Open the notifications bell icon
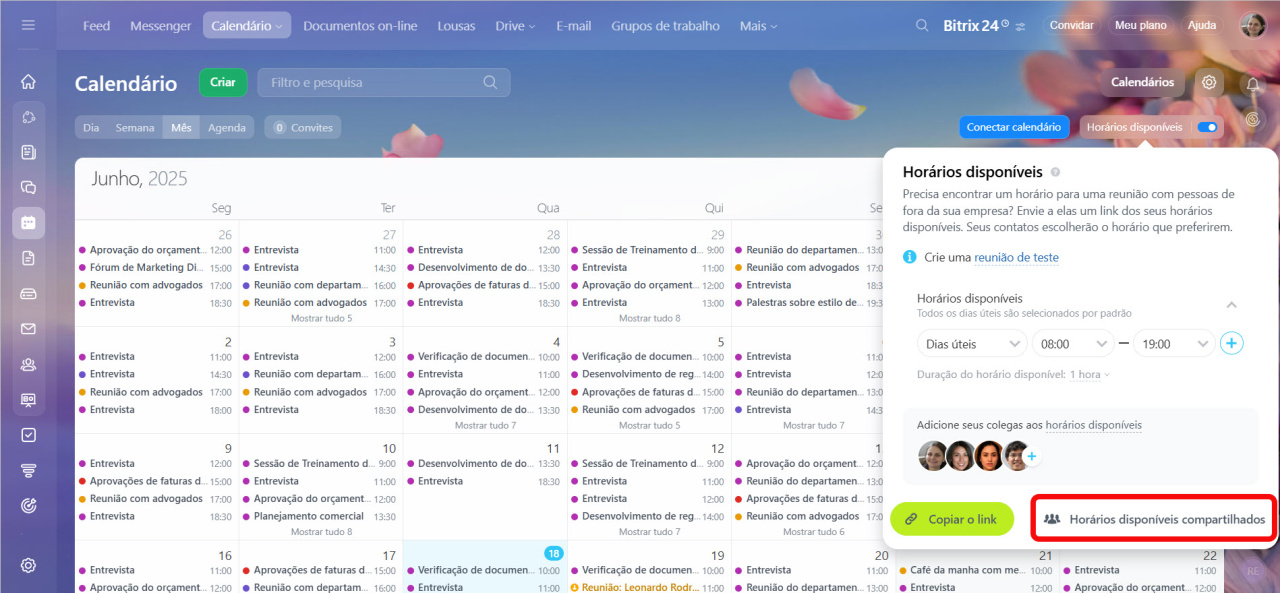This screenshot has width=1280, height=593. coord(1253,84)
